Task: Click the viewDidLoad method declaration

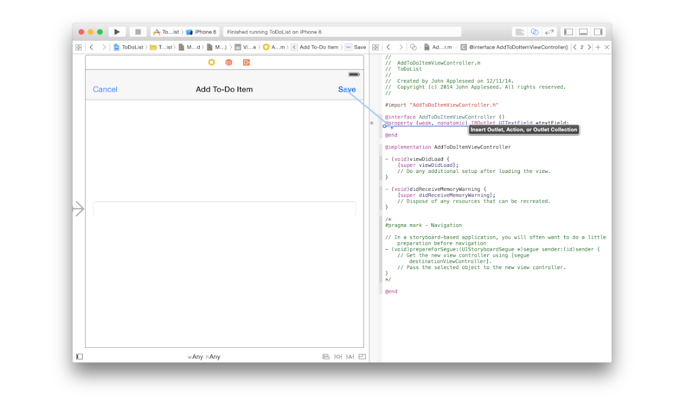Action: 417,159
